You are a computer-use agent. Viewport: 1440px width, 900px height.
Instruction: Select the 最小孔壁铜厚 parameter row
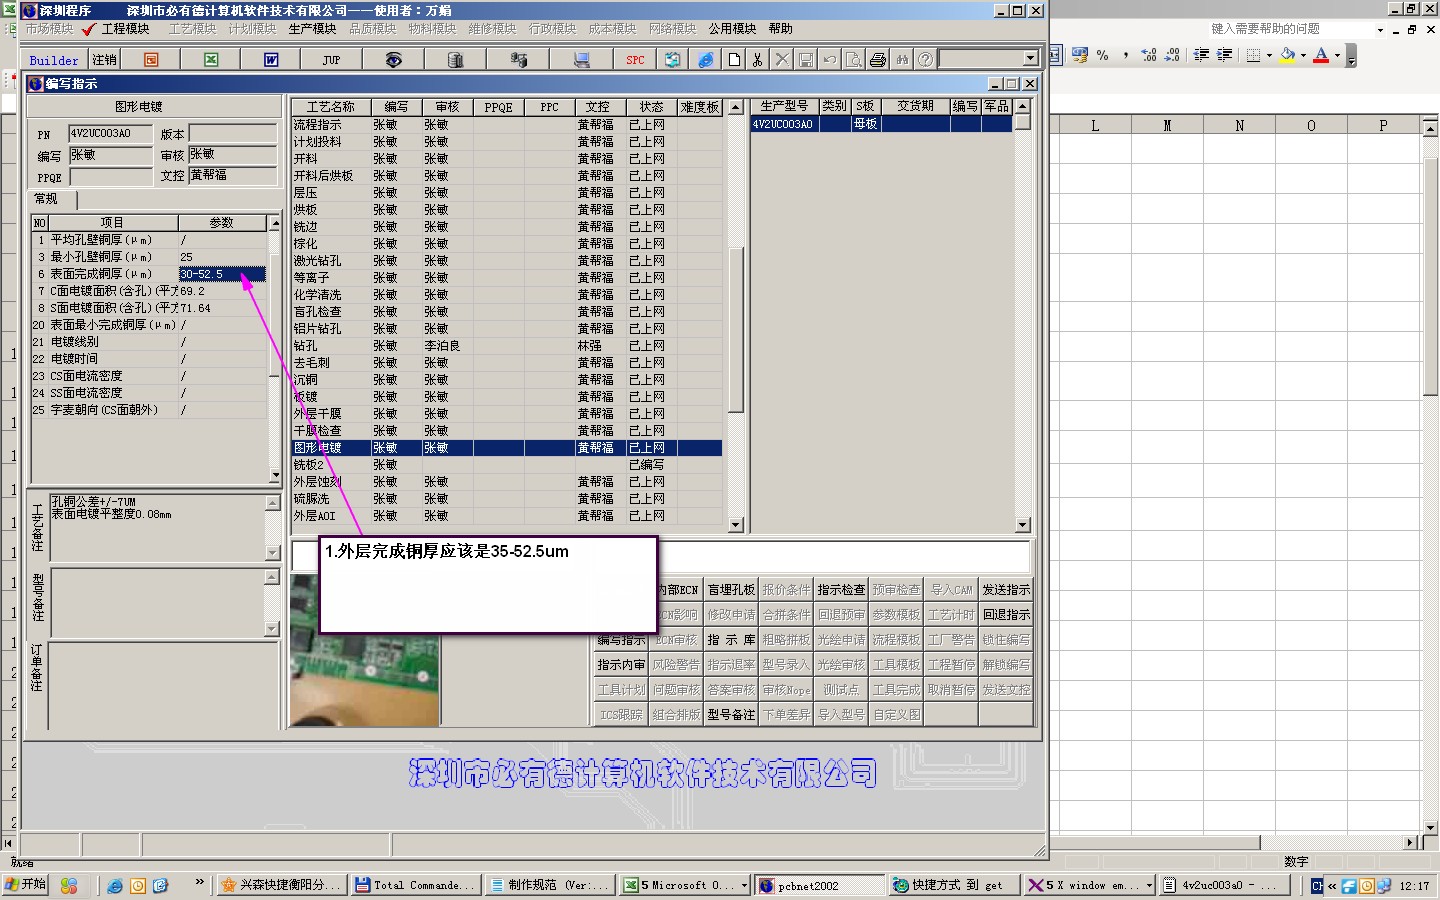pos(150,257)
